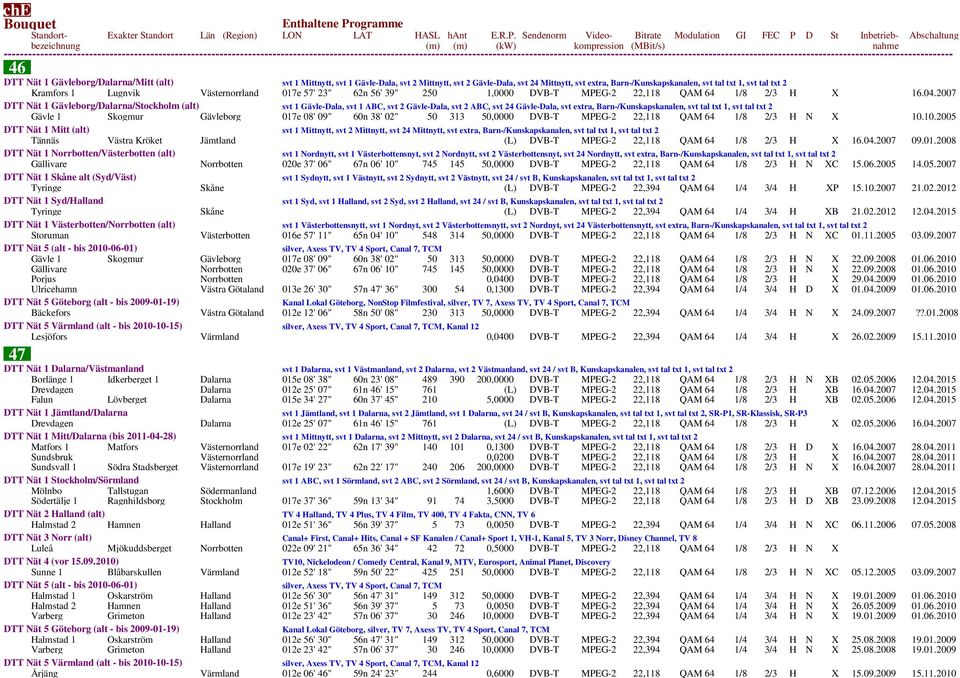The image size is (960, 678).
Task: Click the start date '24.09.2007'
Action: point(874,313)
